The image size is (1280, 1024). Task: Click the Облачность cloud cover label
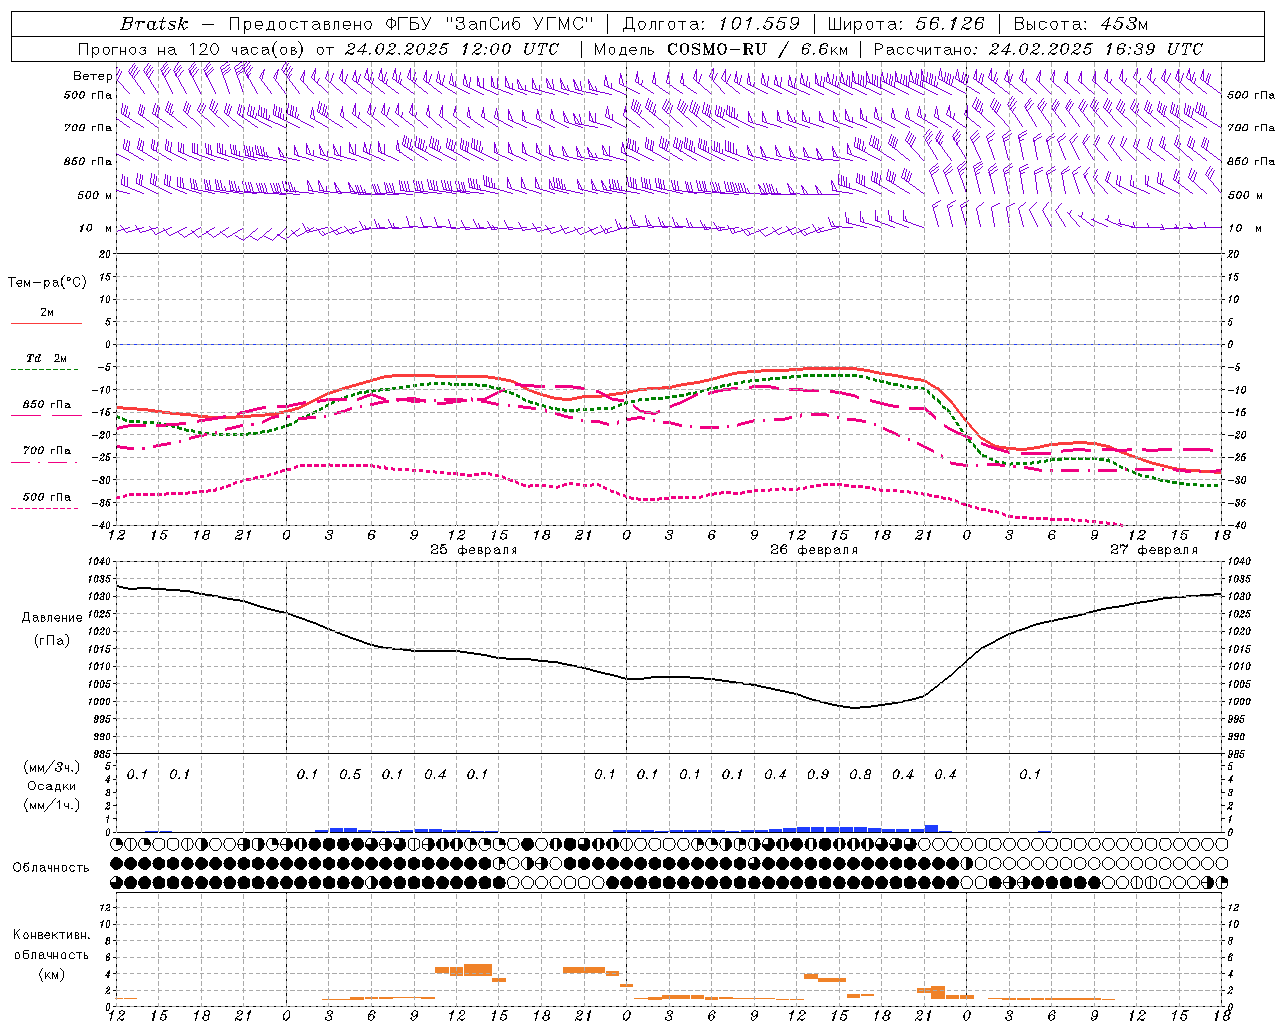click(x=51, y=868)
